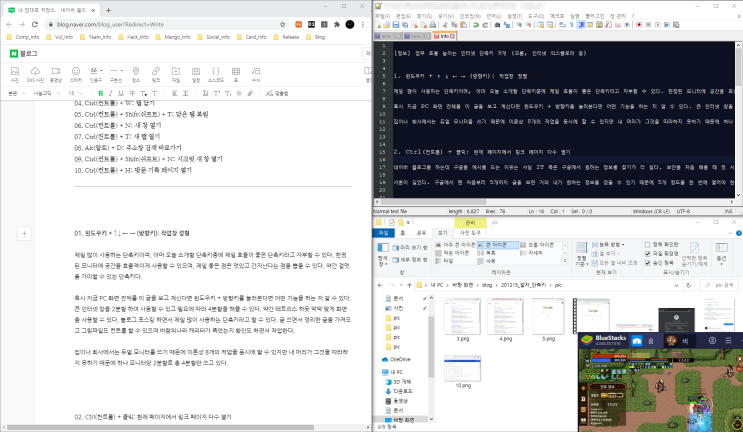Open the Plugins menu in Notepad++

(594, 16)
